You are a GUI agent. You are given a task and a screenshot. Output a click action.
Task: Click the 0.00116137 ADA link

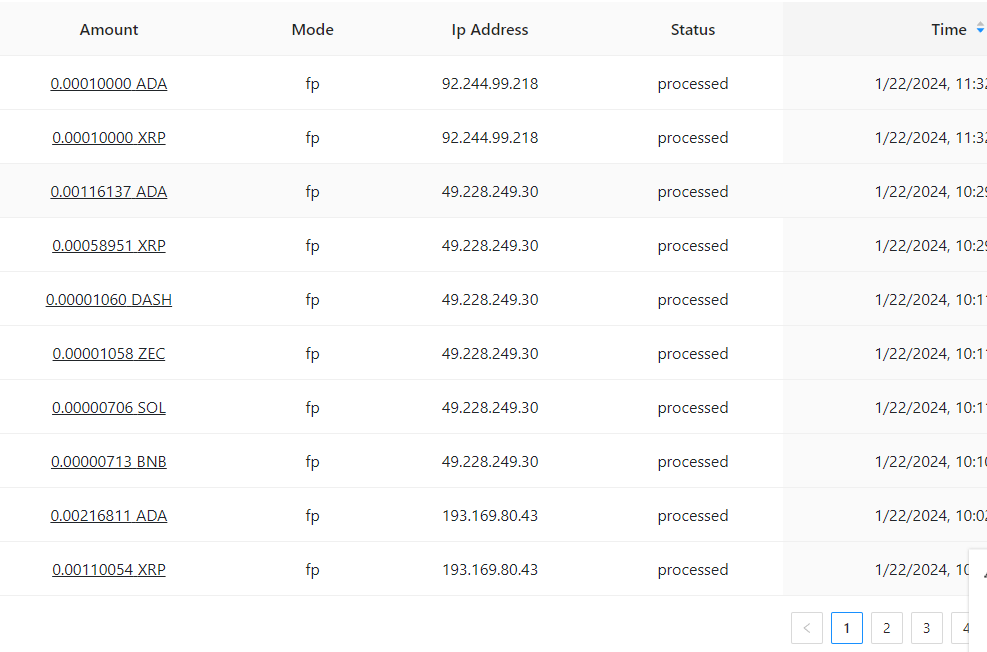coord(109,192)
